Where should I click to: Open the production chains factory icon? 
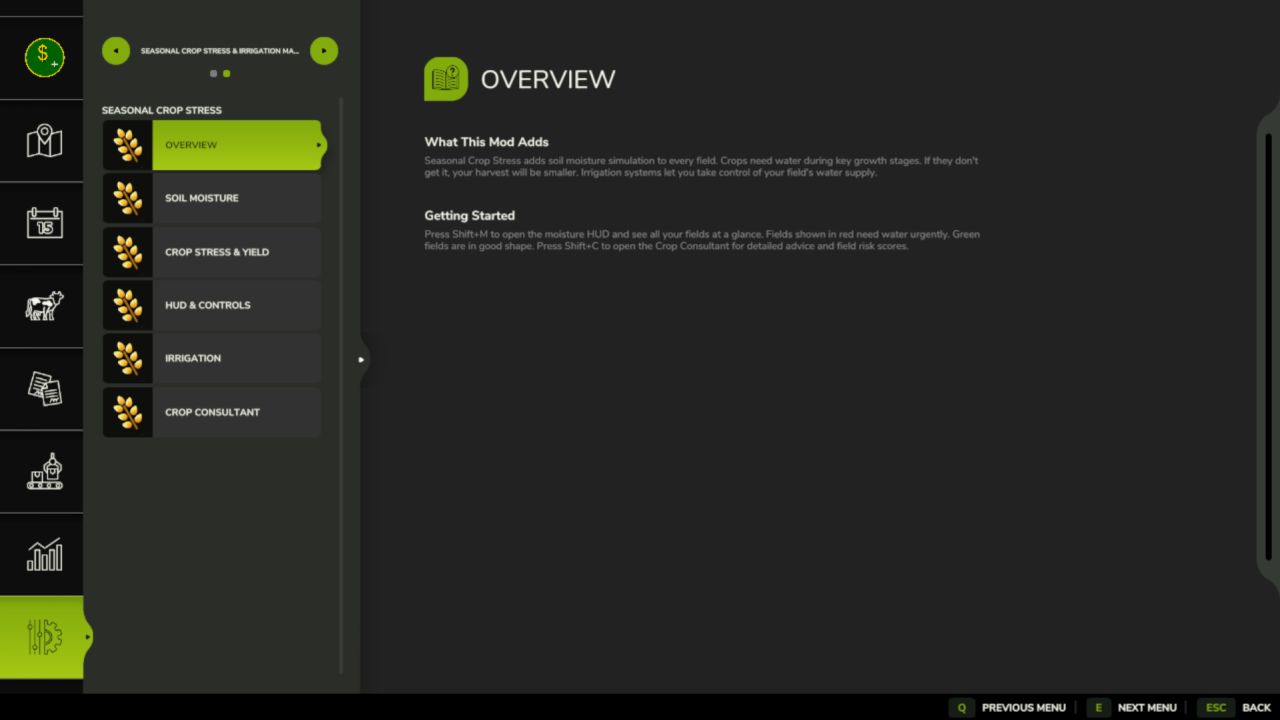click(x=44, y=471)
